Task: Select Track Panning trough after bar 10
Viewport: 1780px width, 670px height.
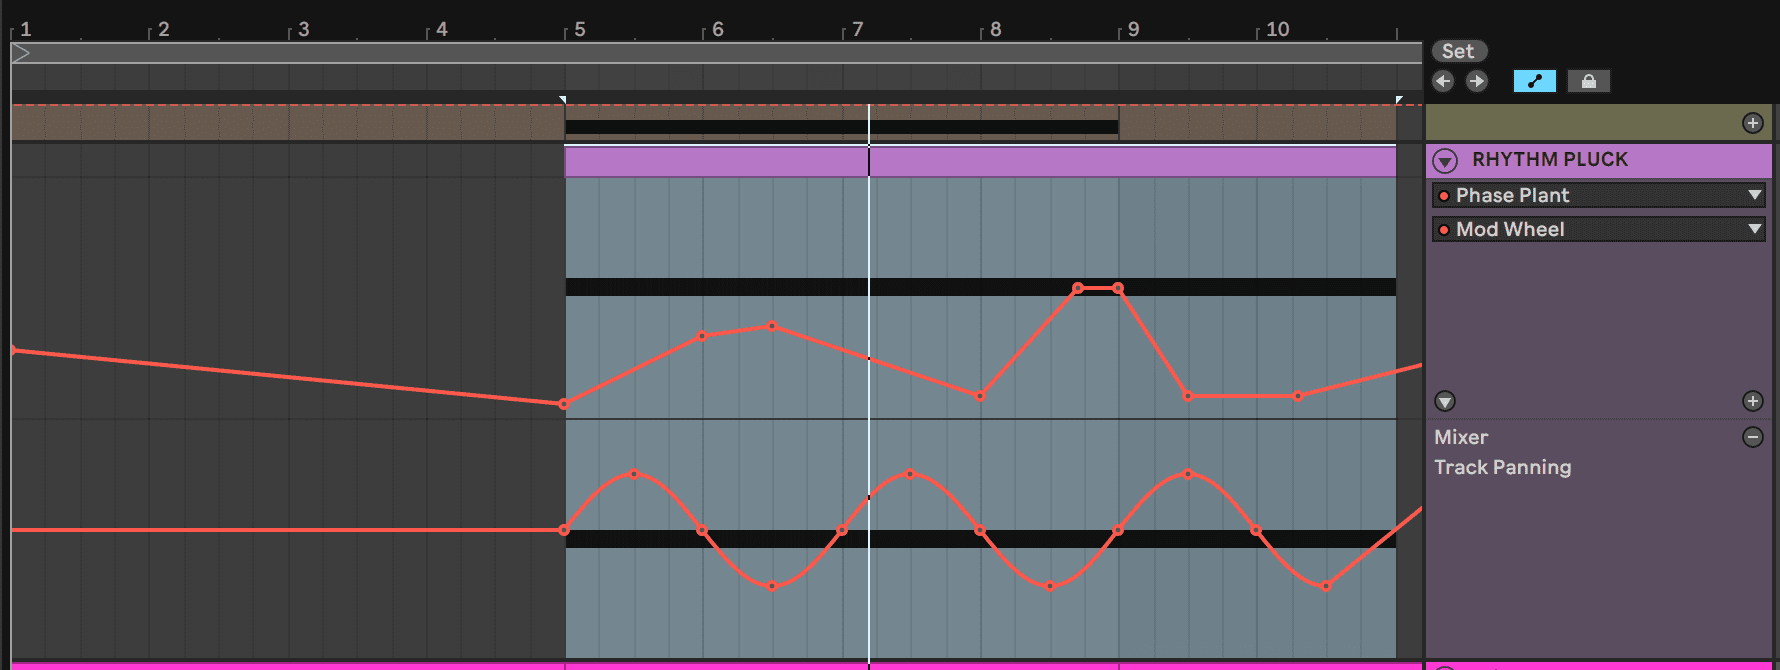Action: (x=1326, y=586)
